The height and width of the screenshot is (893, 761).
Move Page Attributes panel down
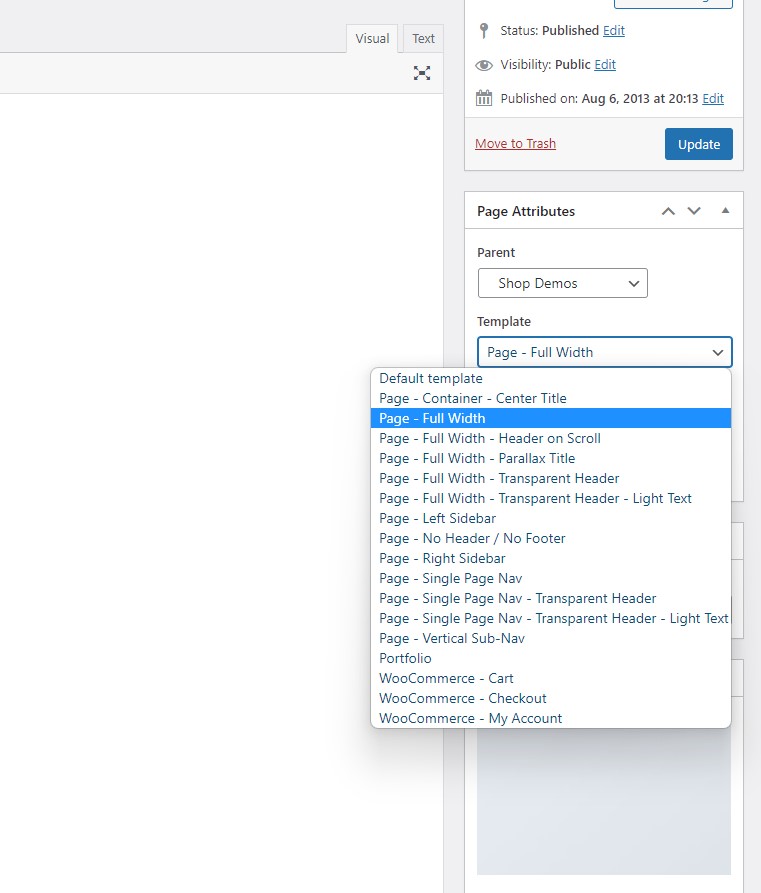click(x=694, y=211)
